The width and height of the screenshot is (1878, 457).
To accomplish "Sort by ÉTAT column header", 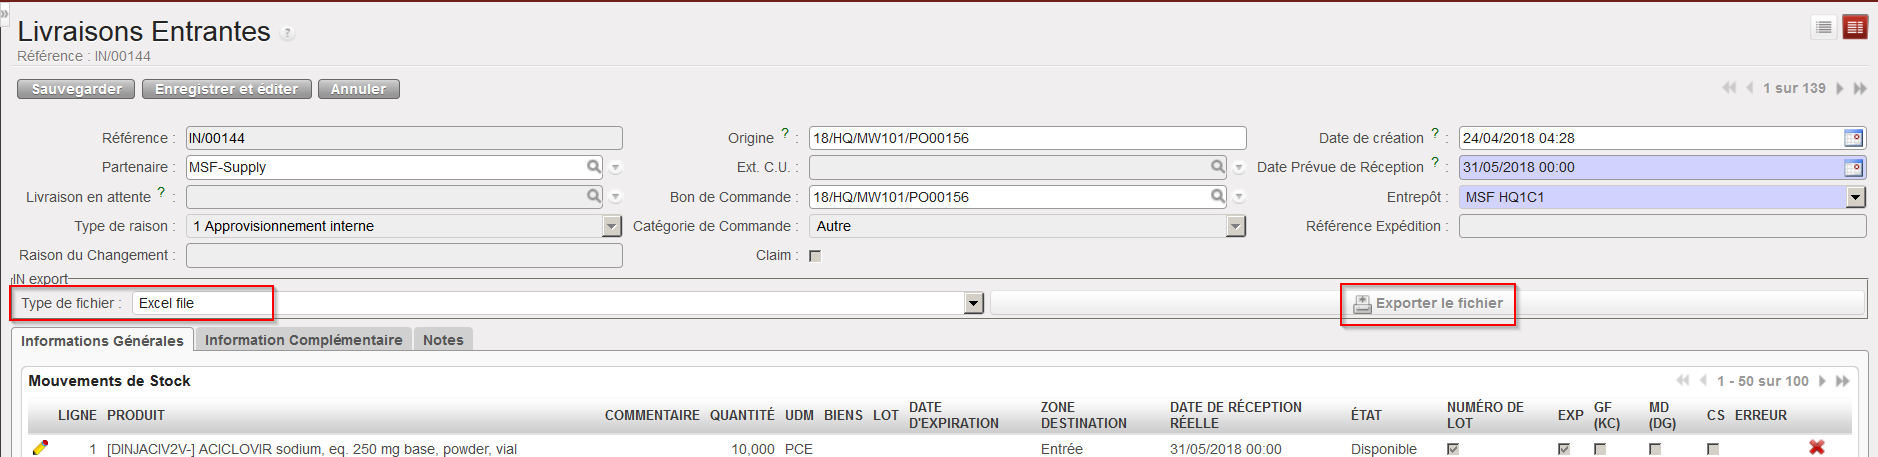I will [x=1366, y=415].
